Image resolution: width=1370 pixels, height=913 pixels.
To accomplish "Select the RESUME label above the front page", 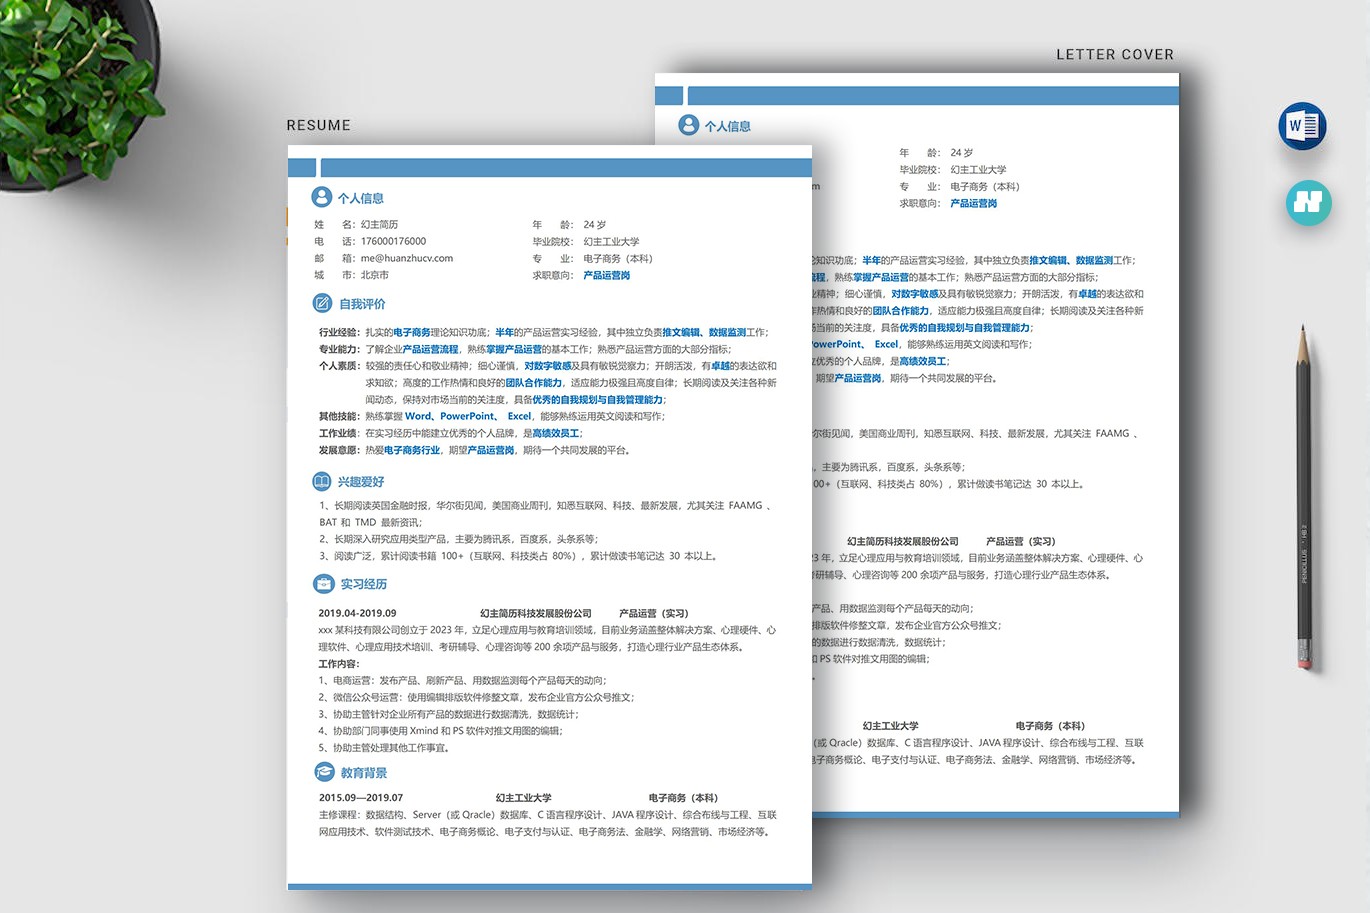I will pyautogui.click(x=318, y=125).
